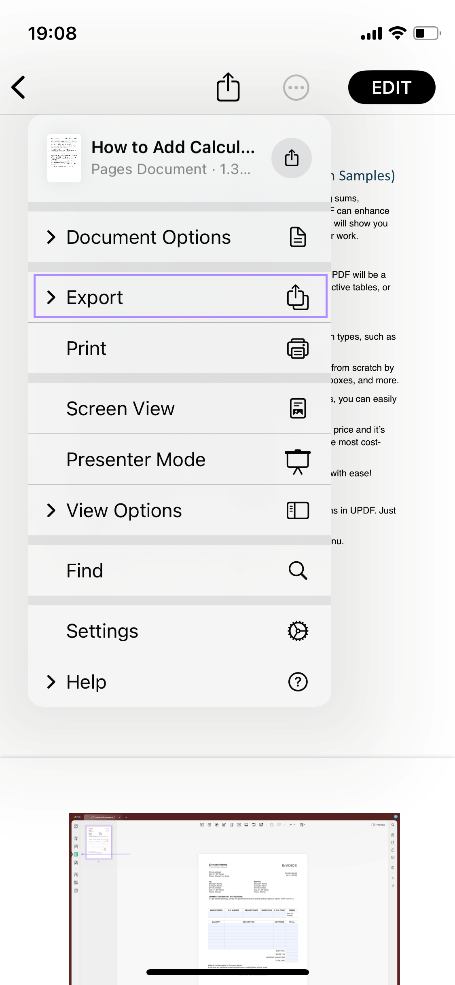The width and height of the screenshot is (455, 985).
Task: Tap the Document Options page icon
Action: [x=298, y=237]
